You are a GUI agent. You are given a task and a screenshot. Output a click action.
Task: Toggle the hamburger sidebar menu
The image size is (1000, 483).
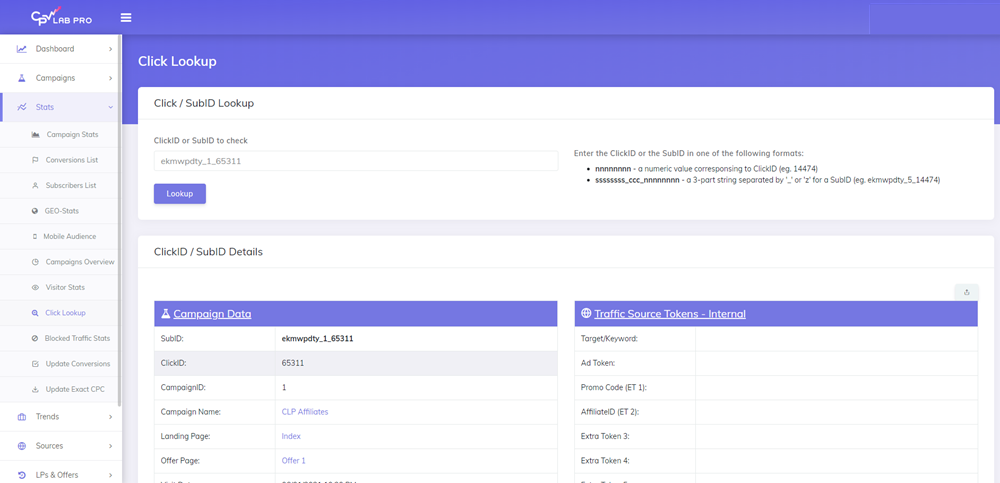point(126,17)
